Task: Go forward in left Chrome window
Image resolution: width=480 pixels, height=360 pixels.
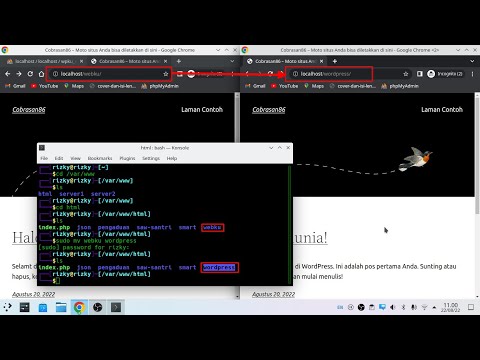Action: pyautogui.click(x=19, y=74)
